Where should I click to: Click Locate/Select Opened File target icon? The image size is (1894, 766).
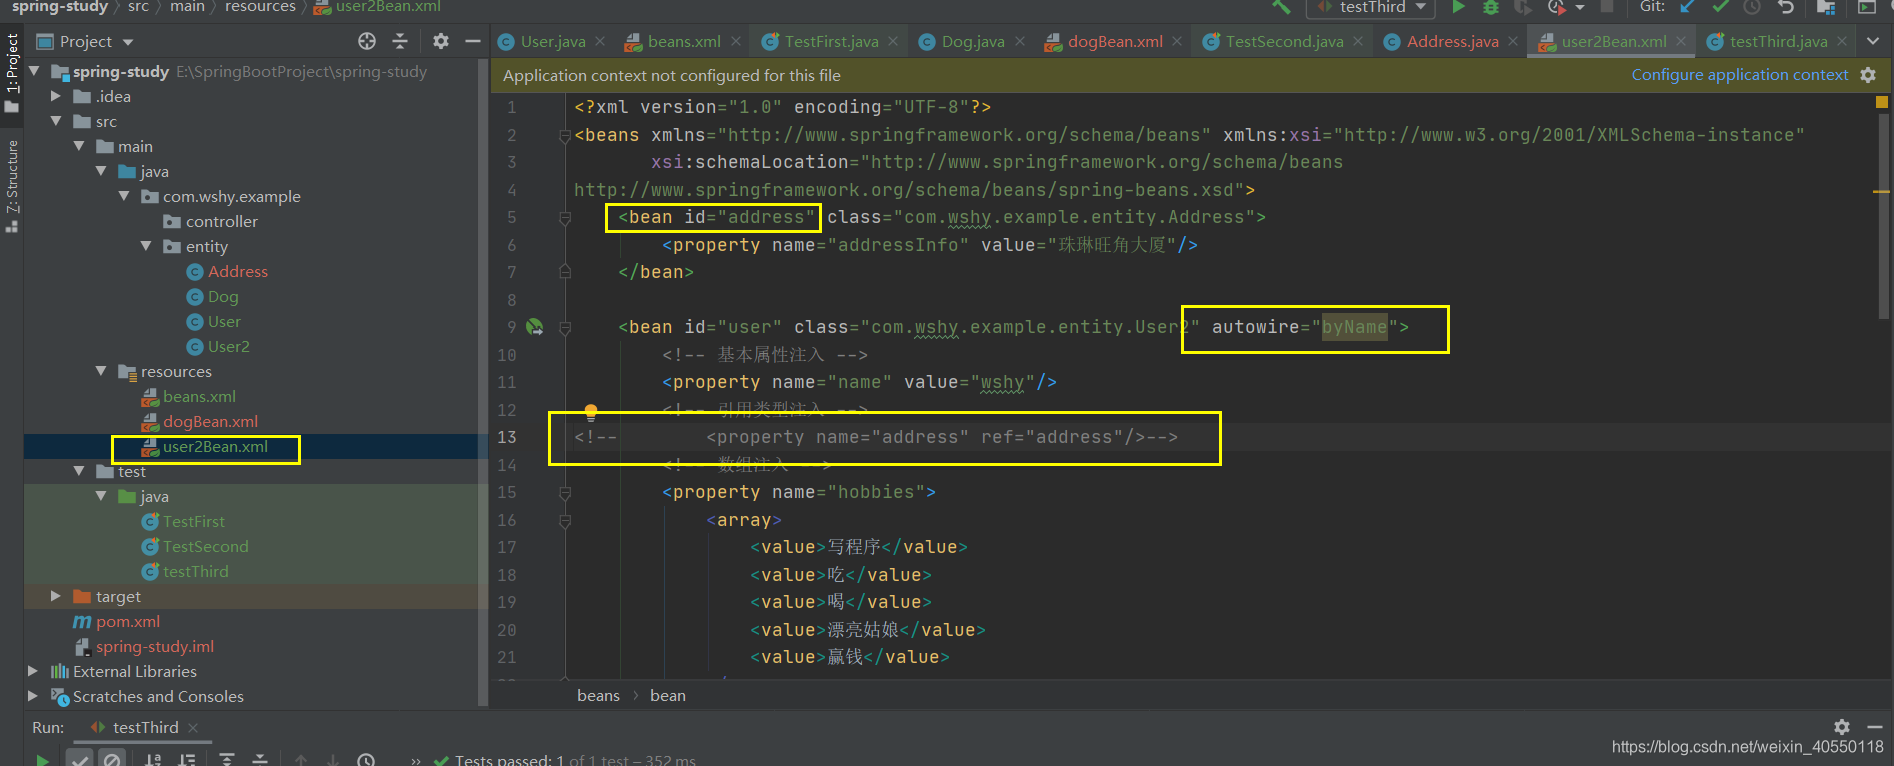tap(367, 41)
